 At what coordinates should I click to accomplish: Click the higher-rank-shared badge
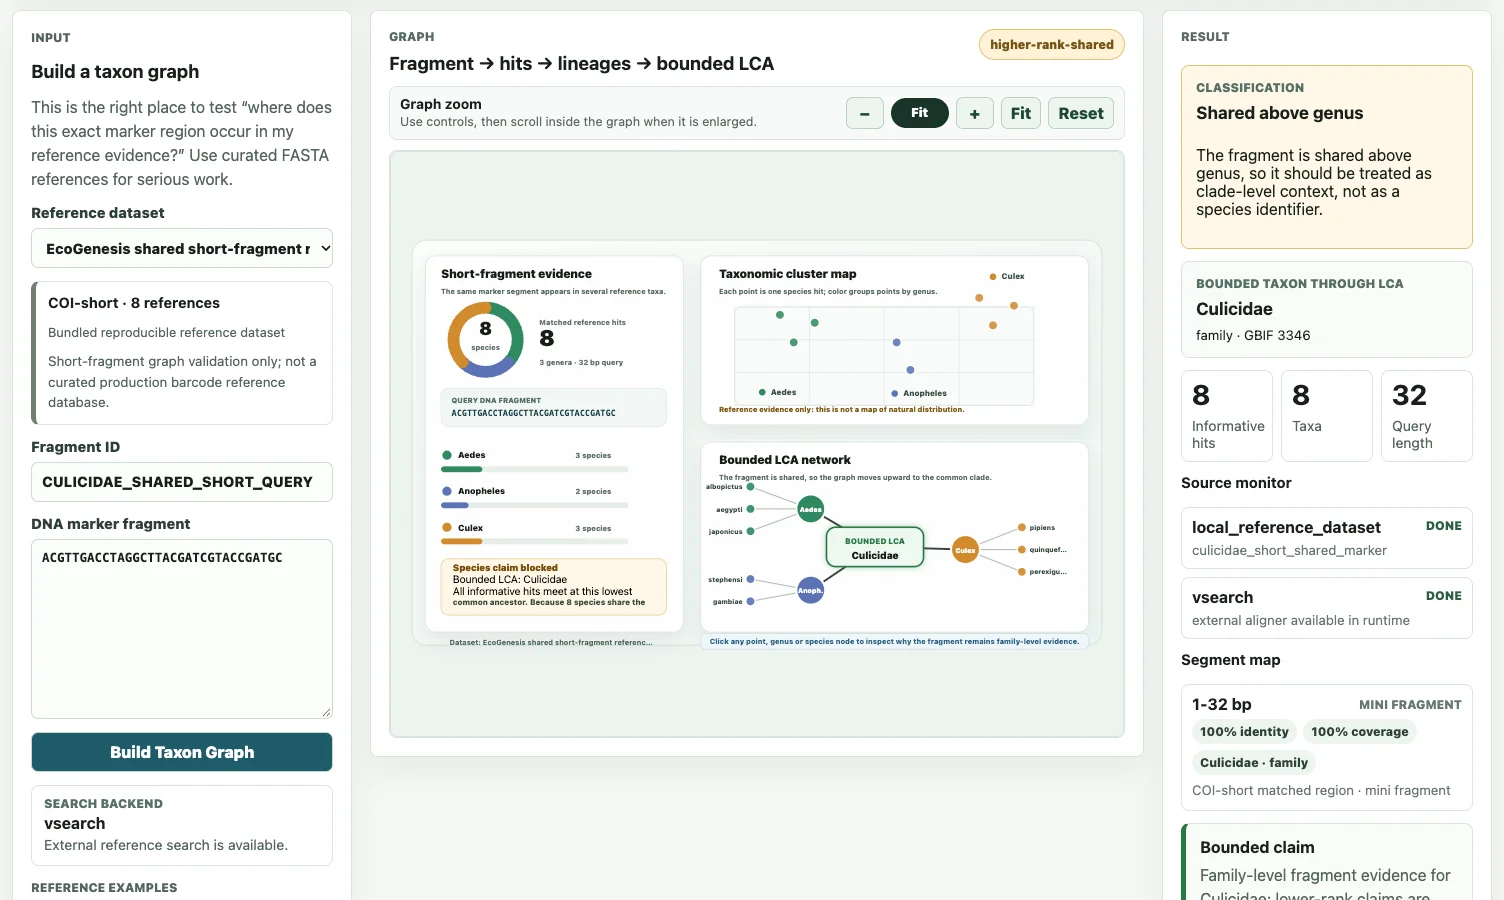[1052, 45]
